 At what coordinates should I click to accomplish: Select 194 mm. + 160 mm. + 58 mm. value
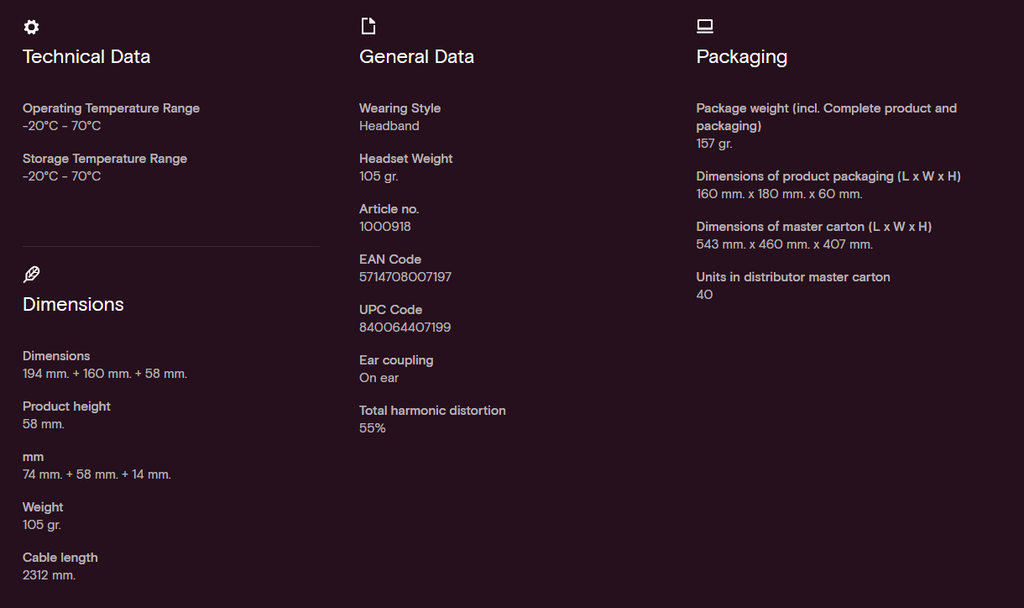pyautogui.click(x=104, y=374)
